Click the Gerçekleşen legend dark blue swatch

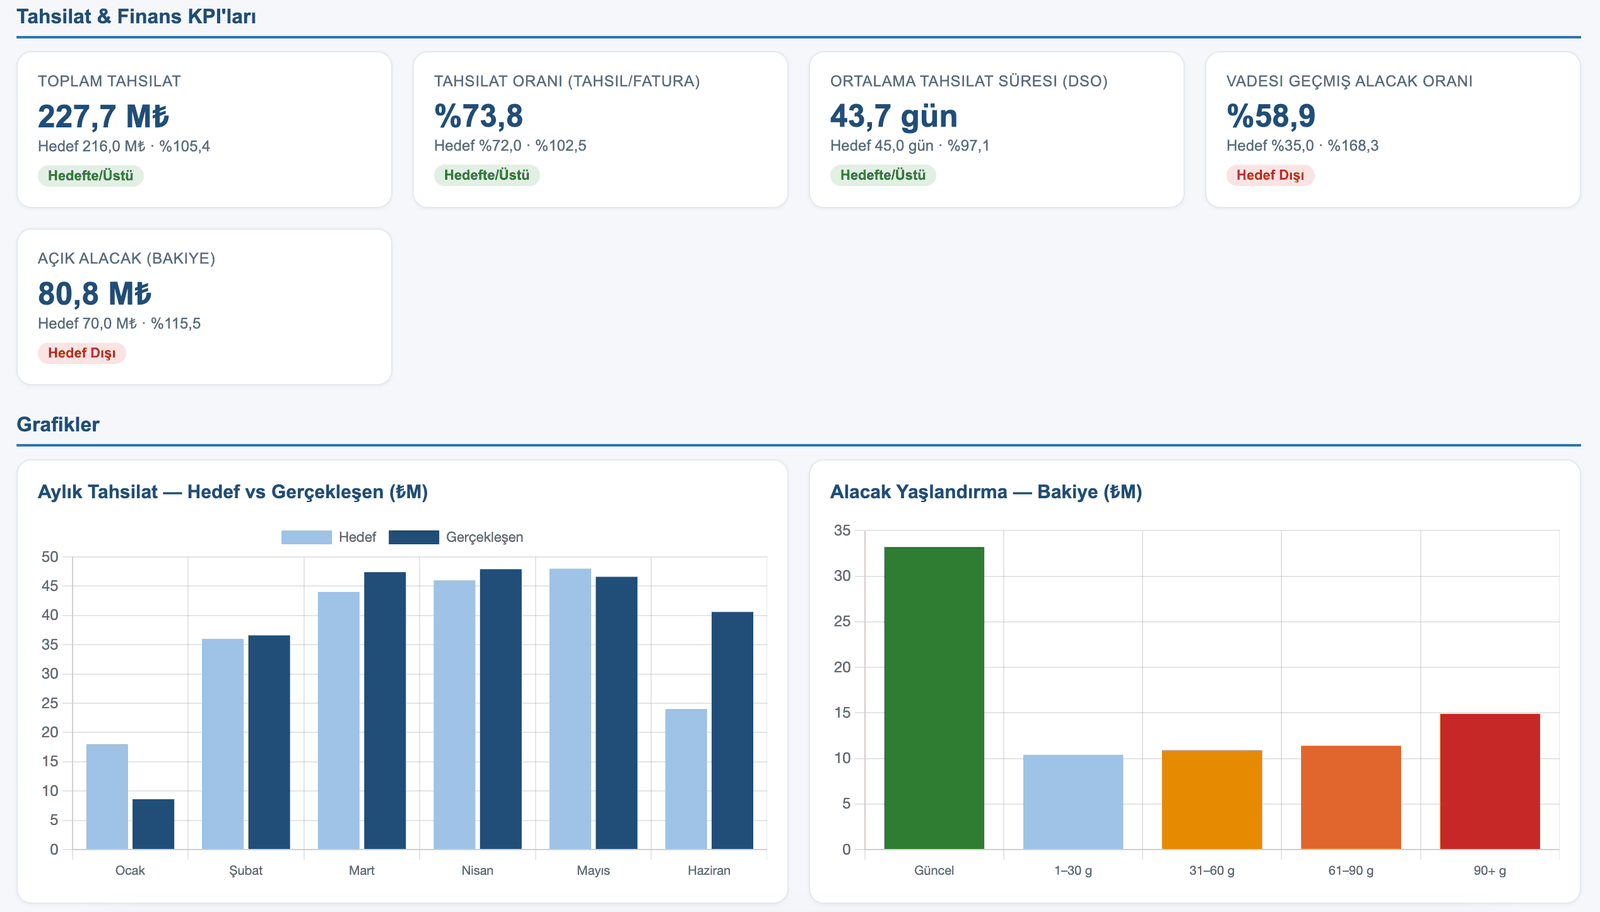pyautogui.click(x=413, y=537)
